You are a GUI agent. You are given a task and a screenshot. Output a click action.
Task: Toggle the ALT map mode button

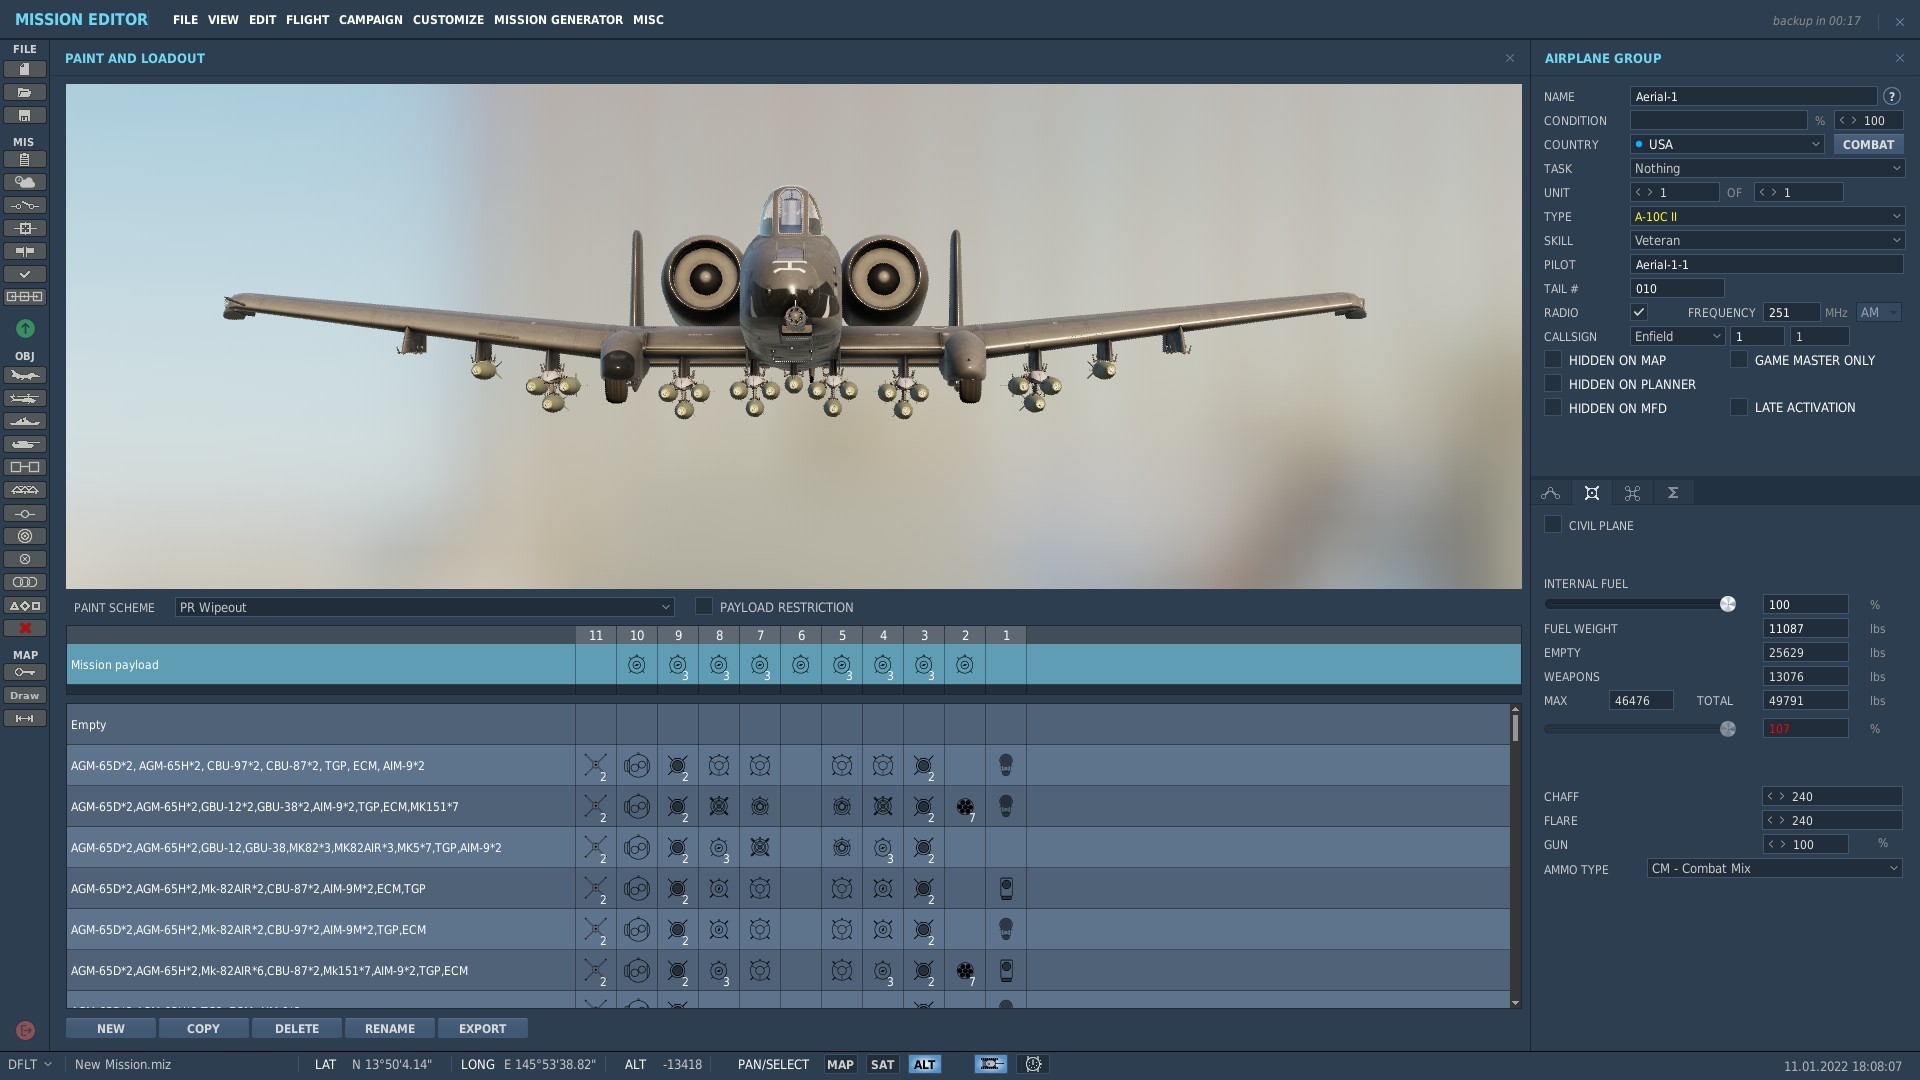click(x=924, y=1064)
